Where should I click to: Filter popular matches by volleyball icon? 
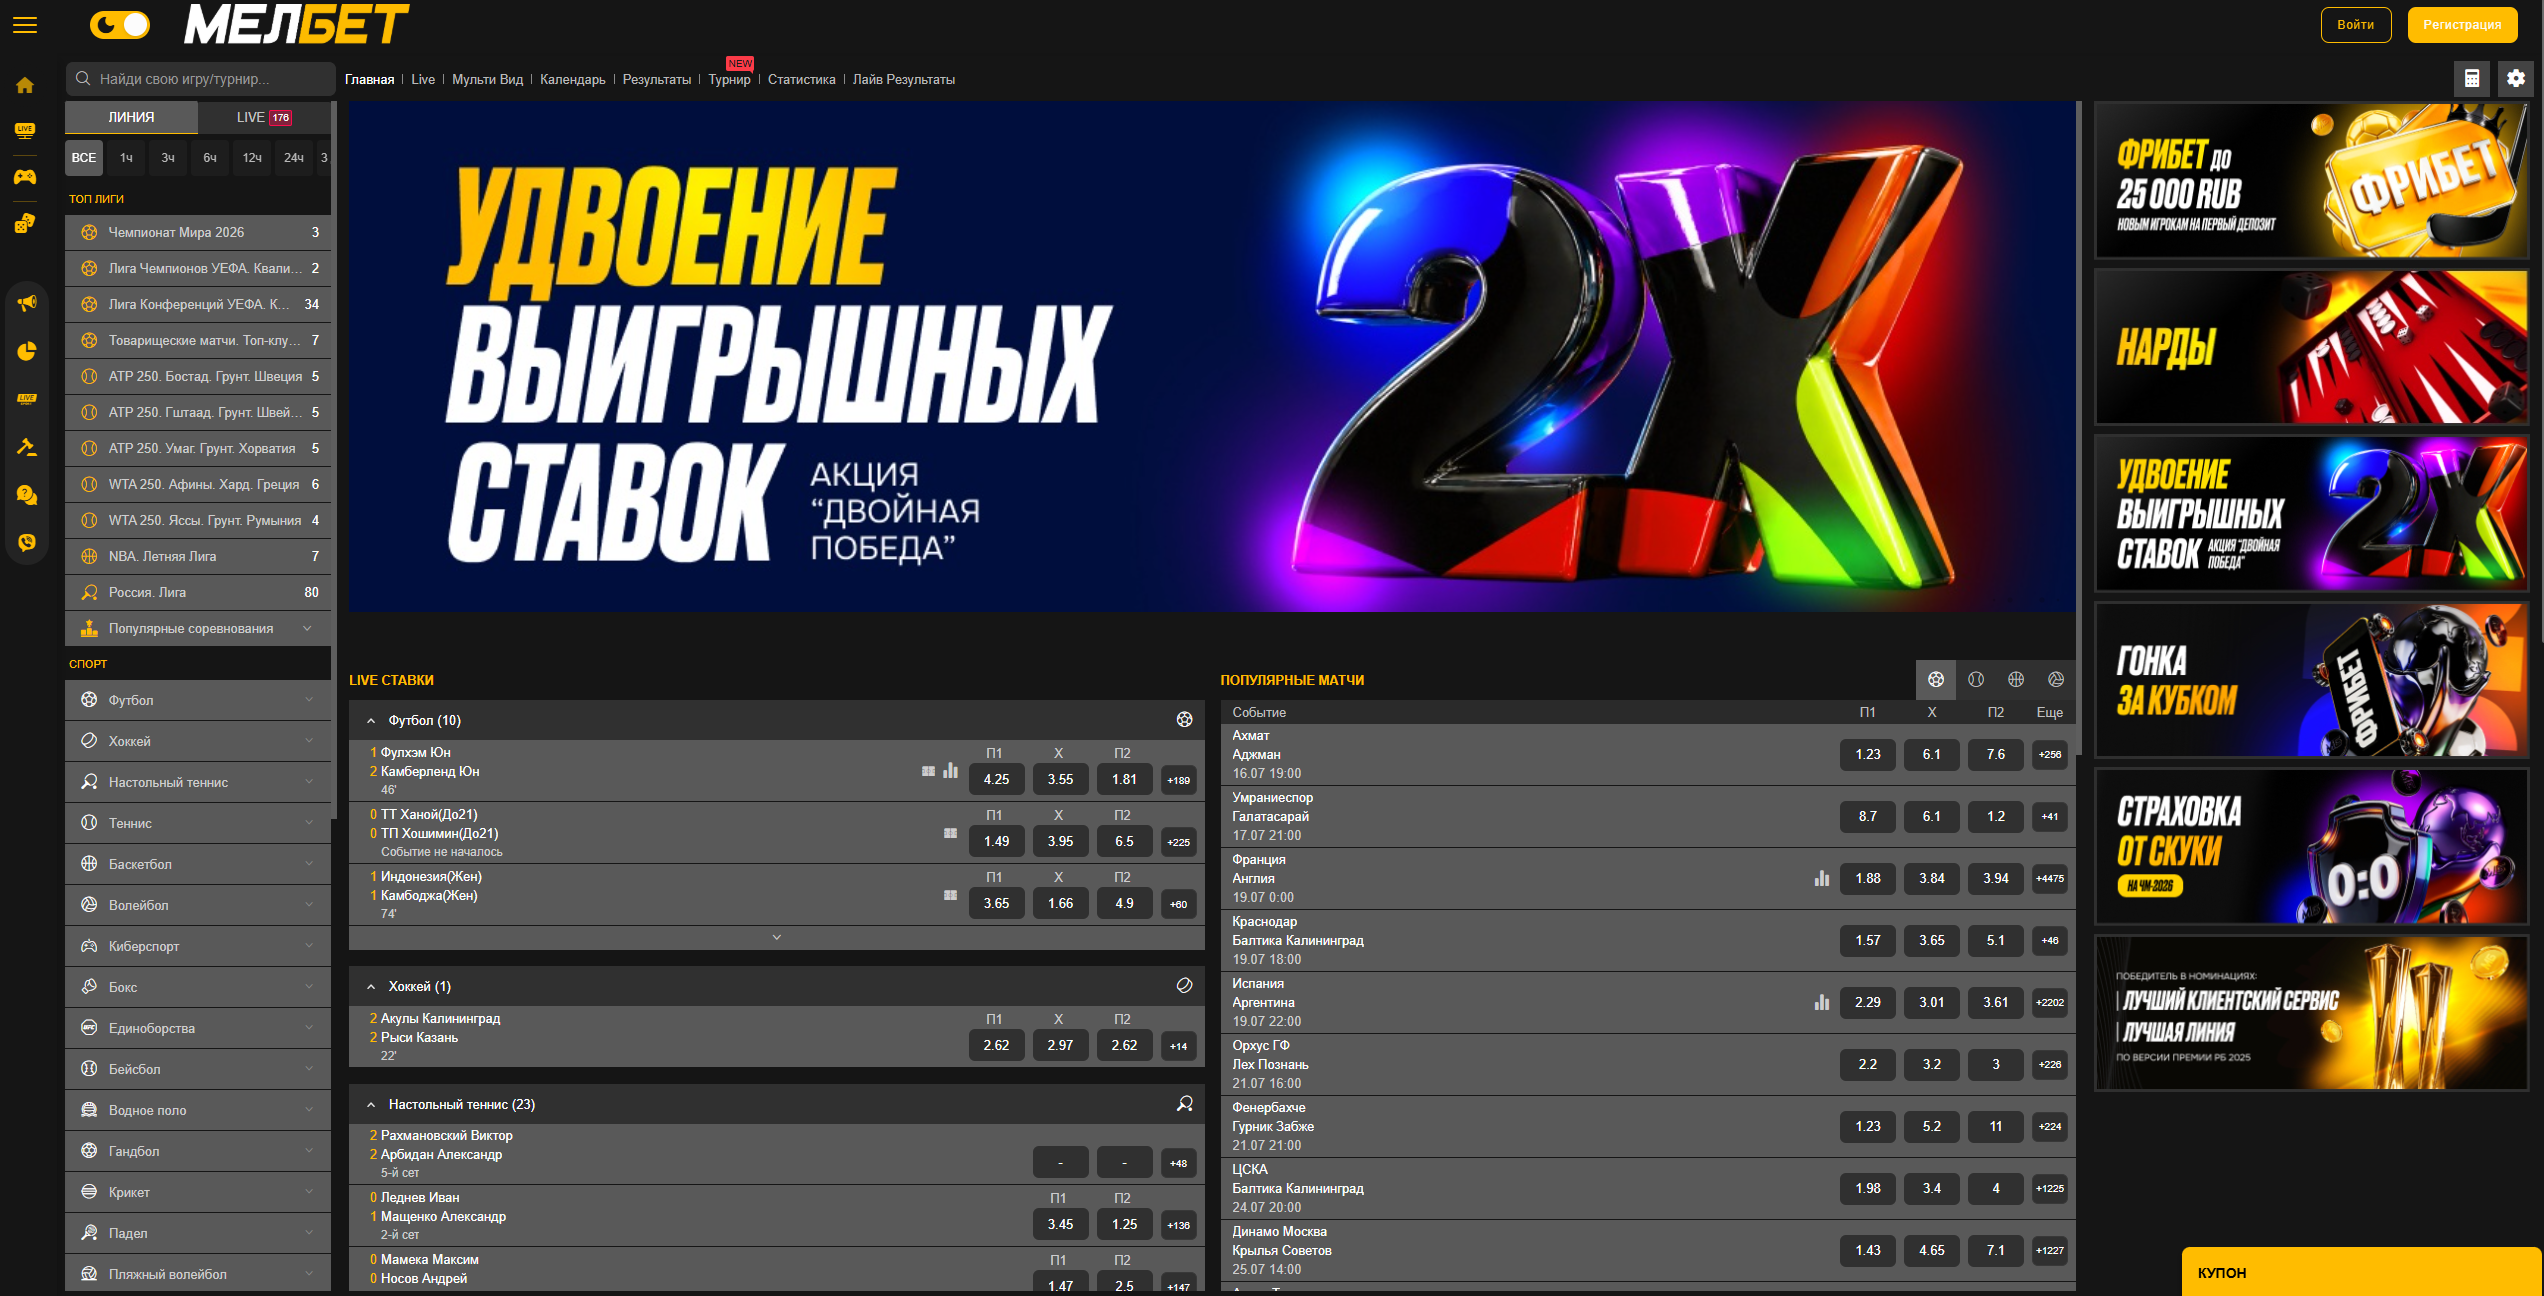2056,679
